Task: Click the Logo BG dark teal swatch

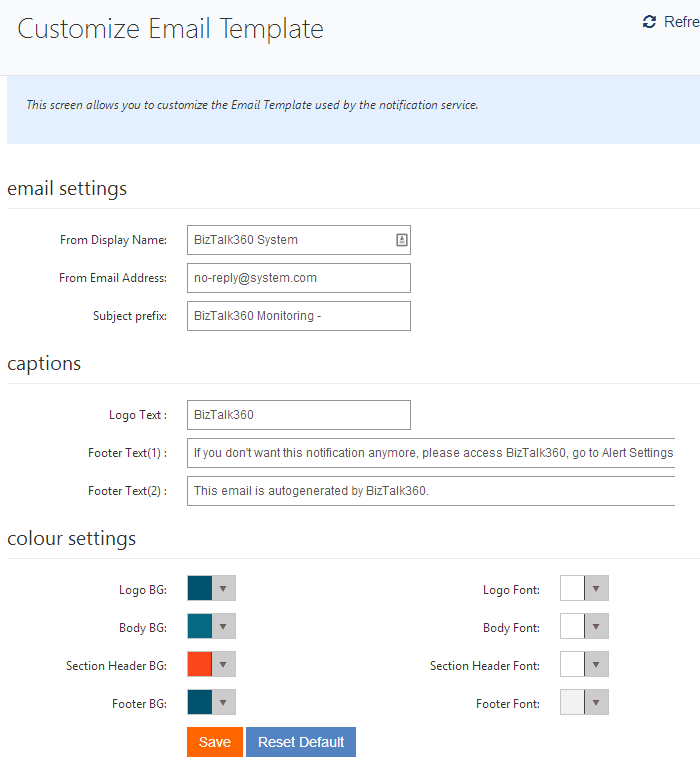Action: (x=200, y=589)
